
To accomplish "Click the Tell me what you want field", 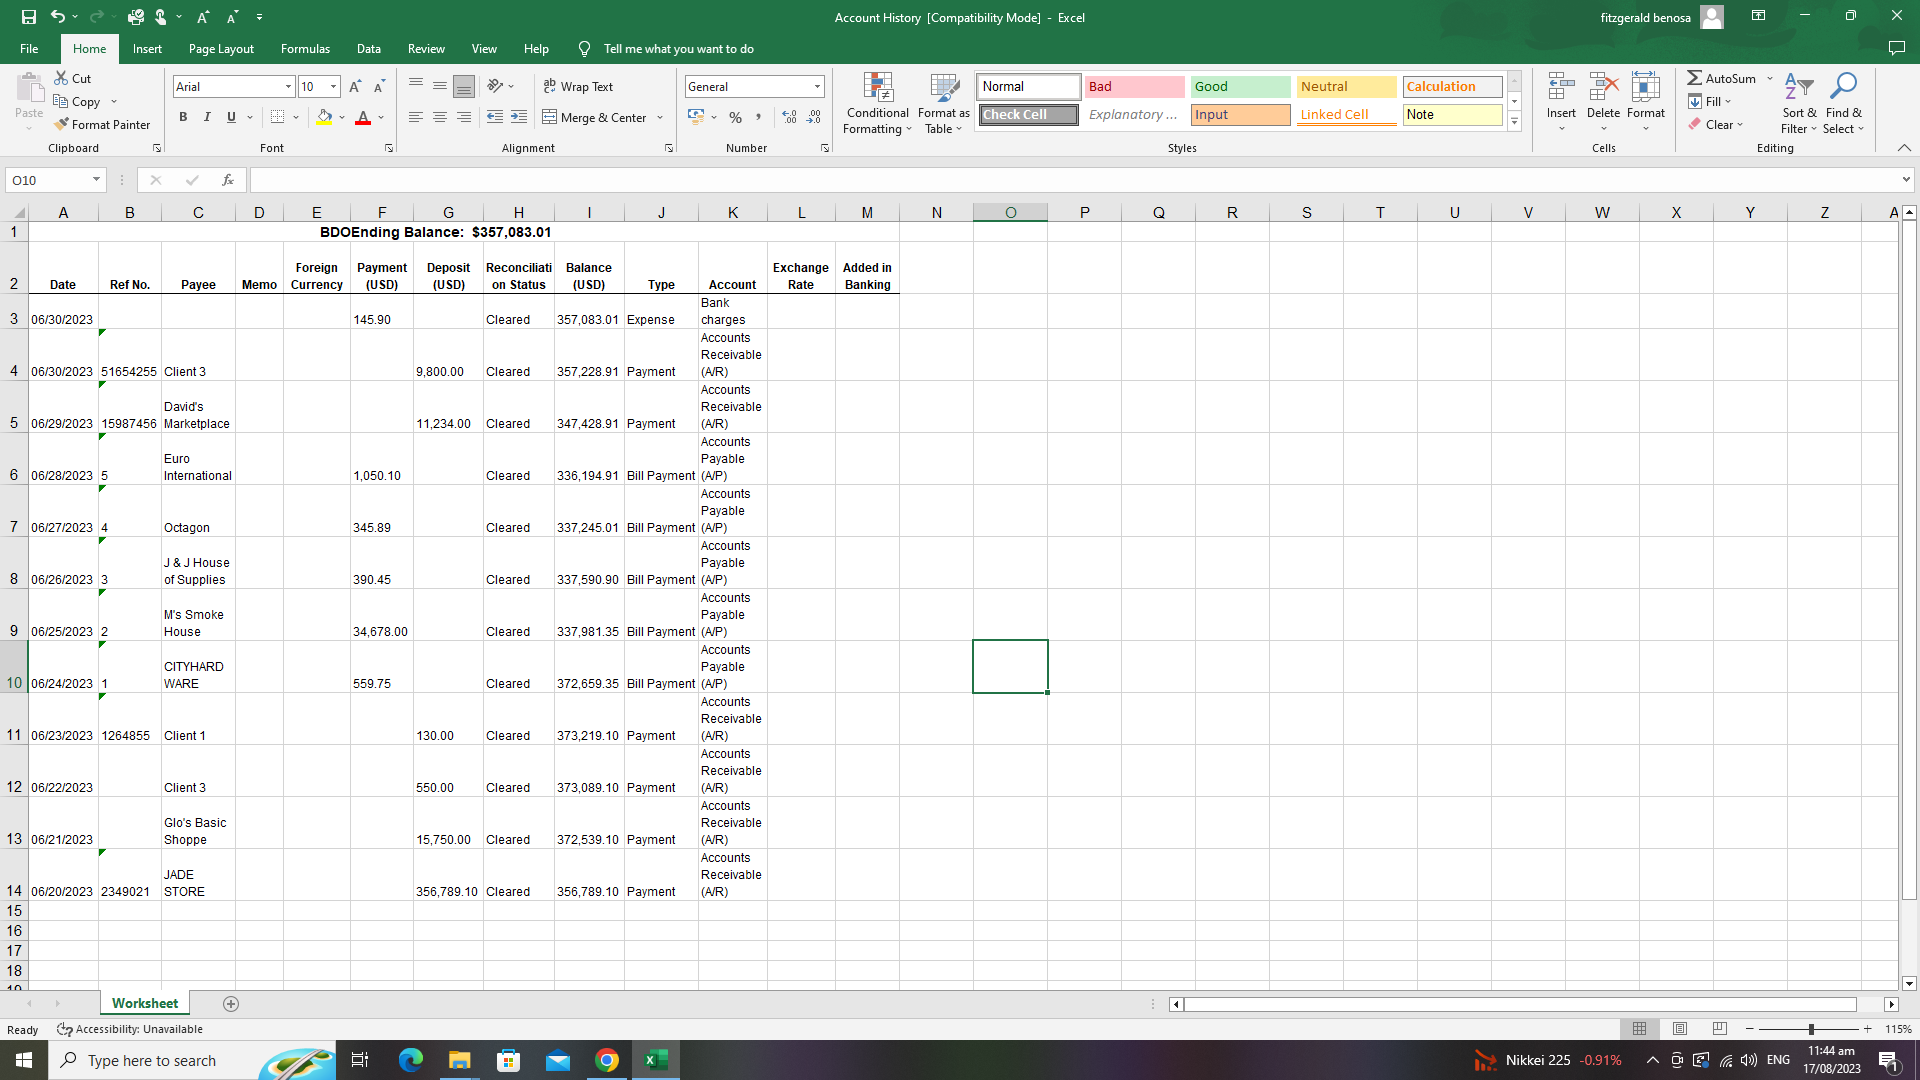I will (x=678, y=49).
